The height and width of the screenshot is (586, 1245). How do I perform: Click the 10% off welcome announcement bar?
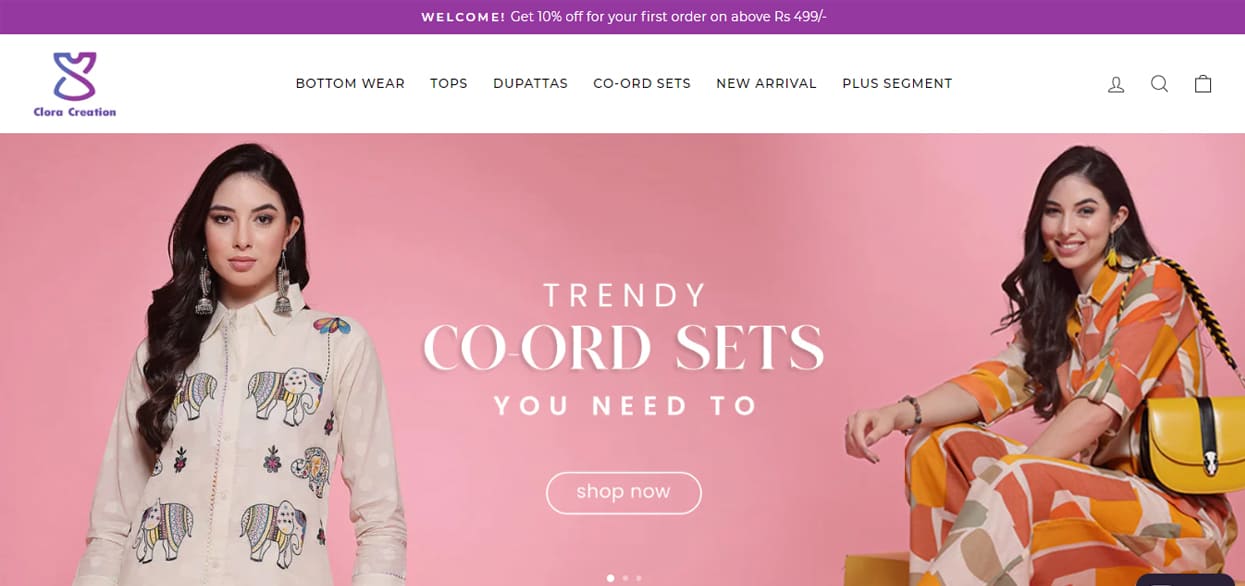pos(622,17)
